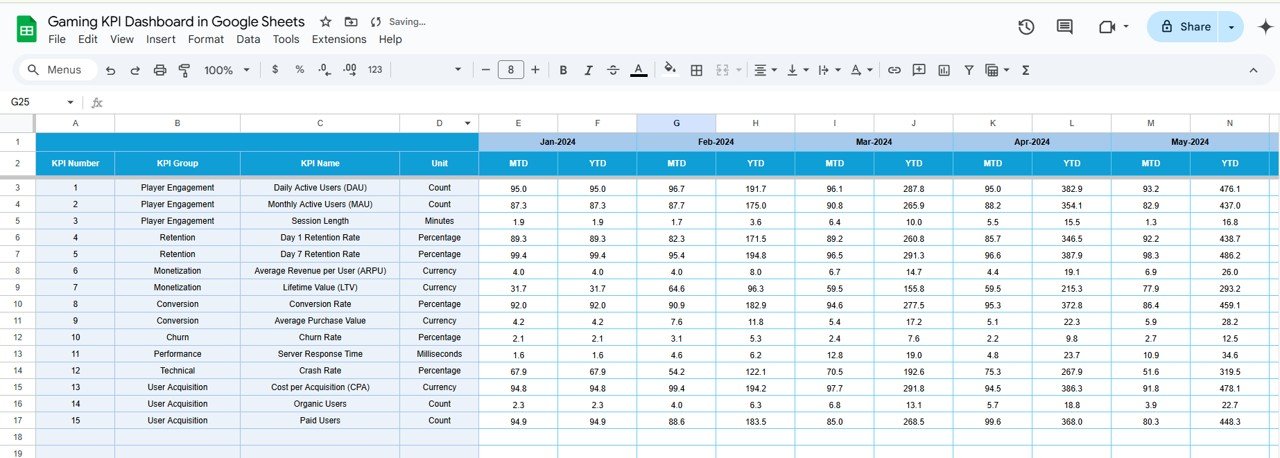Open the View menu
Screen dimensions: 1280x458
122,39
